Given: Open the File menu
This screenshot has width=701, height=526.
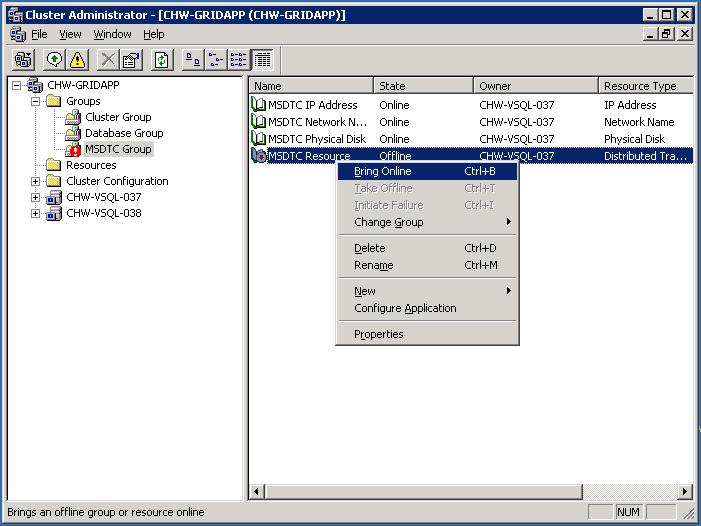Looking at the screenshot, I should [39, 34].
